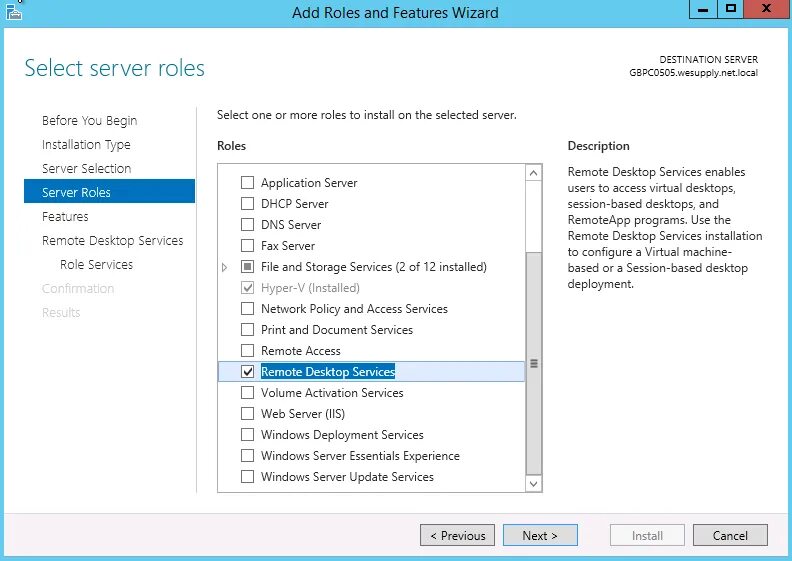Enable the Web Server (IIS) checkbox
This screenshot has height=561, width=792.
[248, 414]
